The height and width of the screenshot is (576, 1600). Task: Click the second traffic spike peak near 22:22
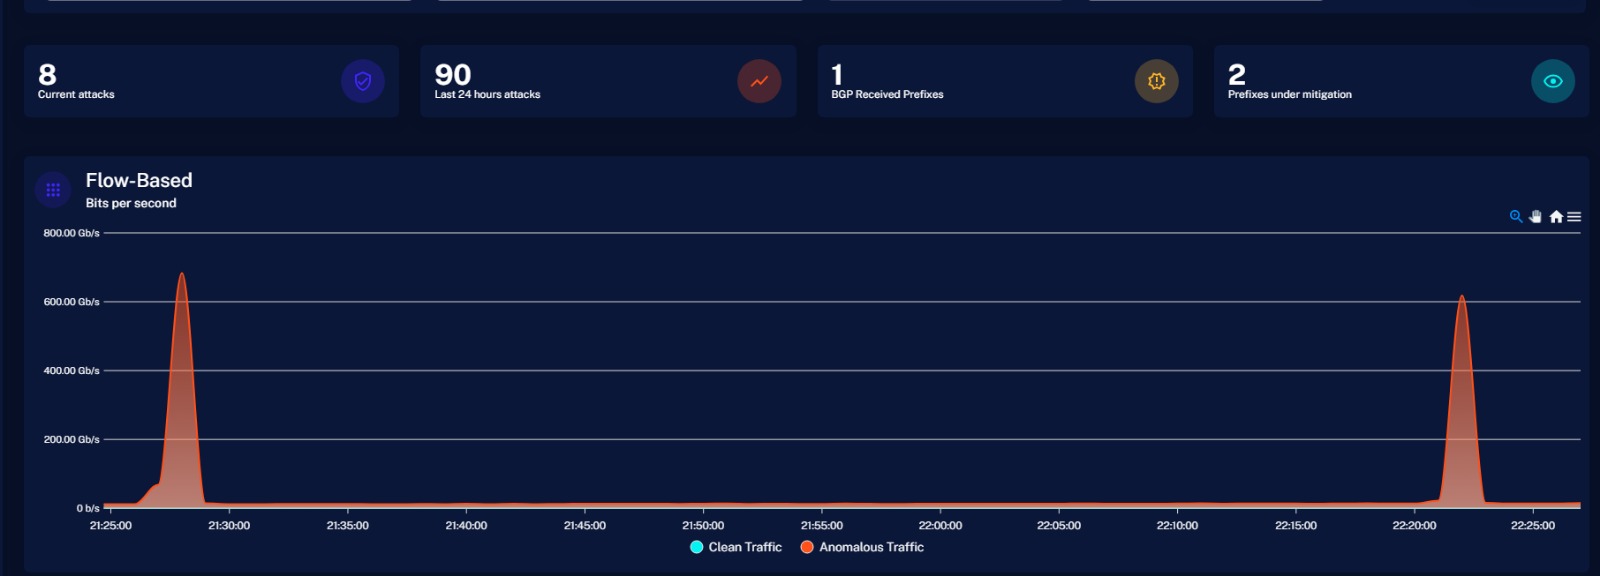(x=1462, y=297)
